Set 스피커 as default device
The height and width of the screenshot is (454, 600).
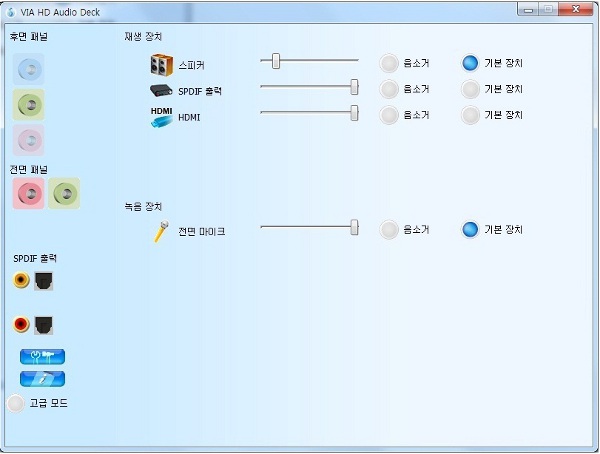click(x=470, y=63)
